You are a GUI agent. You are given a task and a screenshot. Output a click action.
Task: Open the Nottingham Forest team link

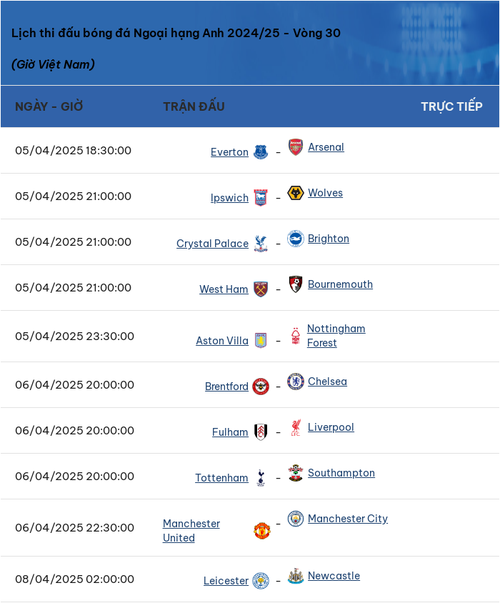[x=336, y=336]
